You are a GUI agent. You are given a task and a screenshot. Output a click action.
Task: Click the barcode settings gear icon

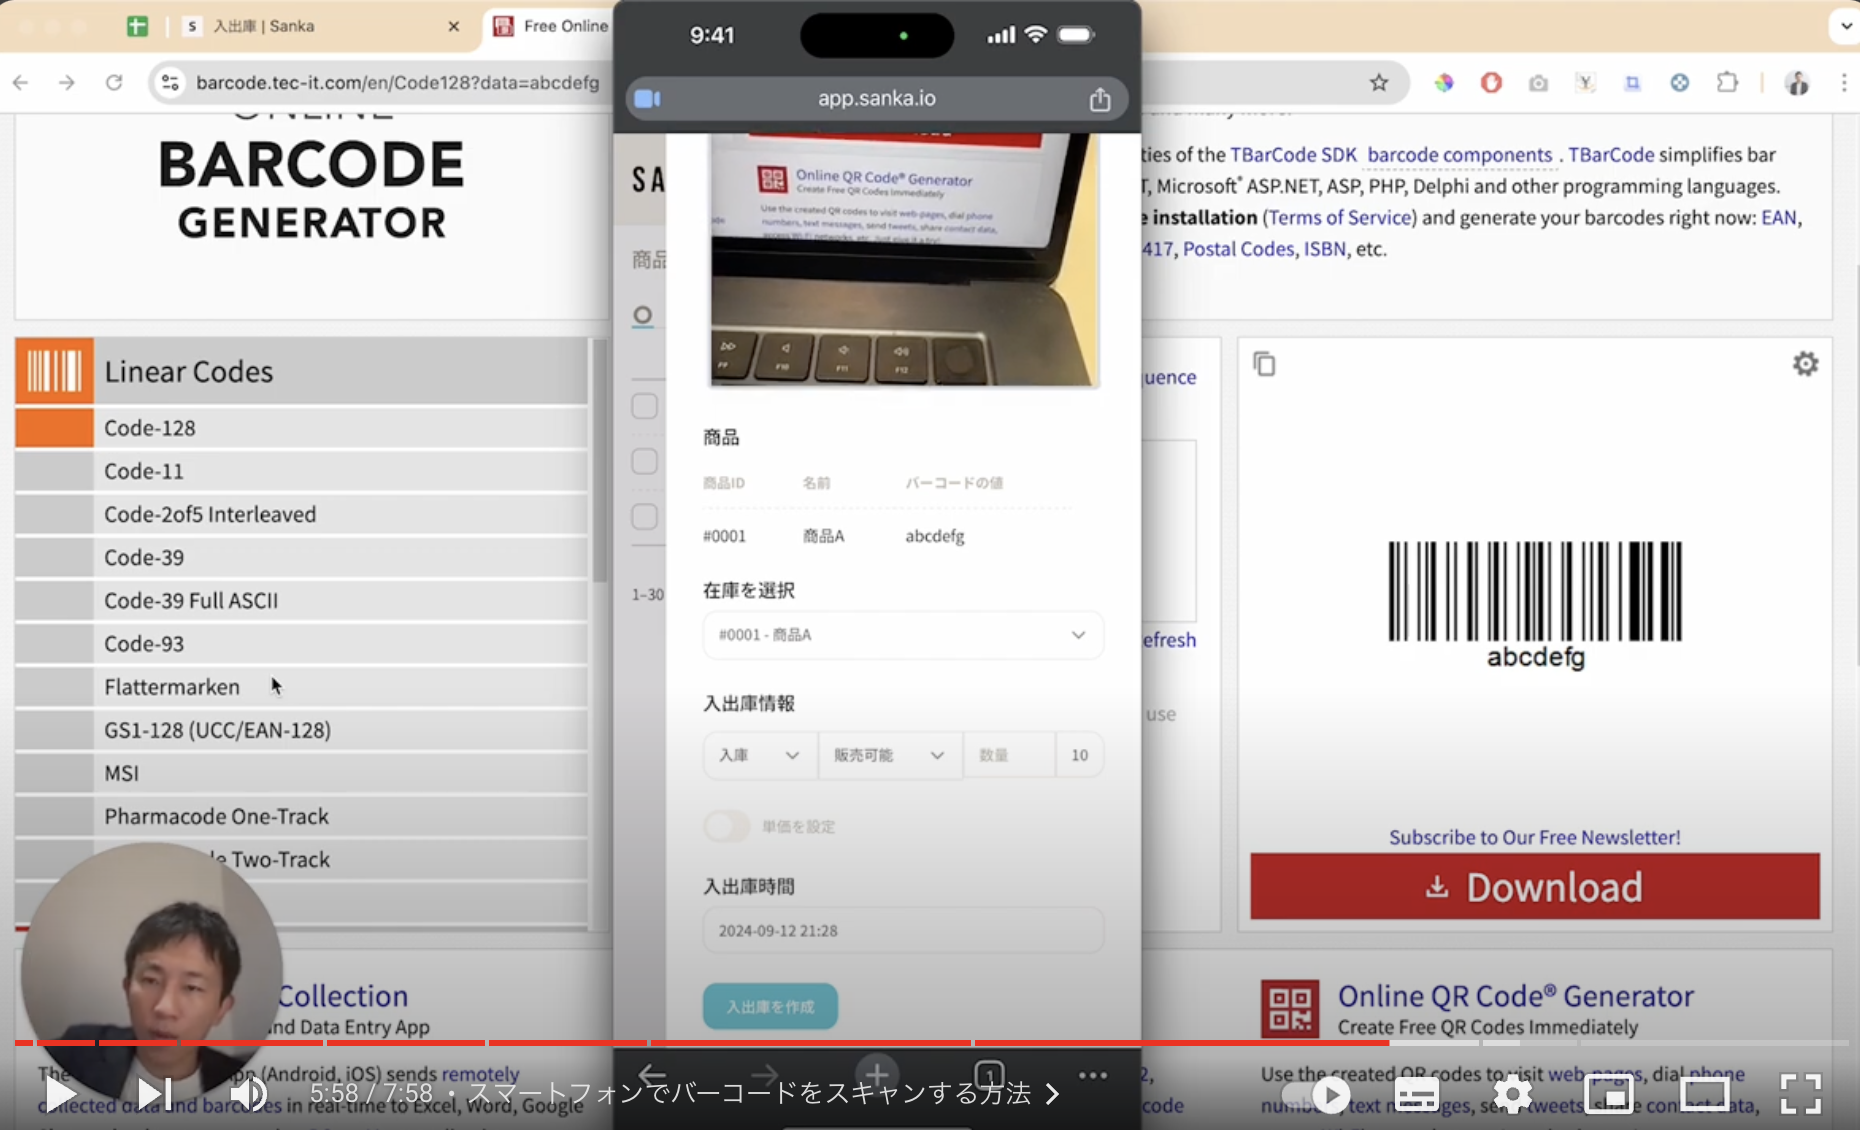[1805, 364]
